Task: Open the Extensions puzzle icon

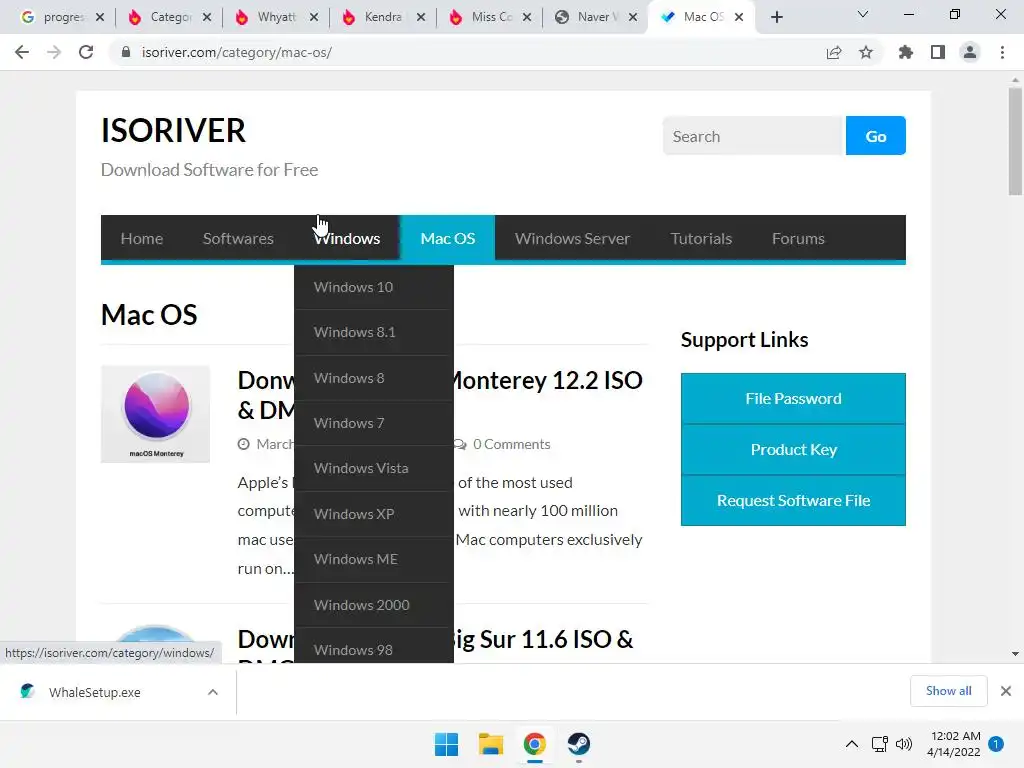Action: [x=906, y=52]
